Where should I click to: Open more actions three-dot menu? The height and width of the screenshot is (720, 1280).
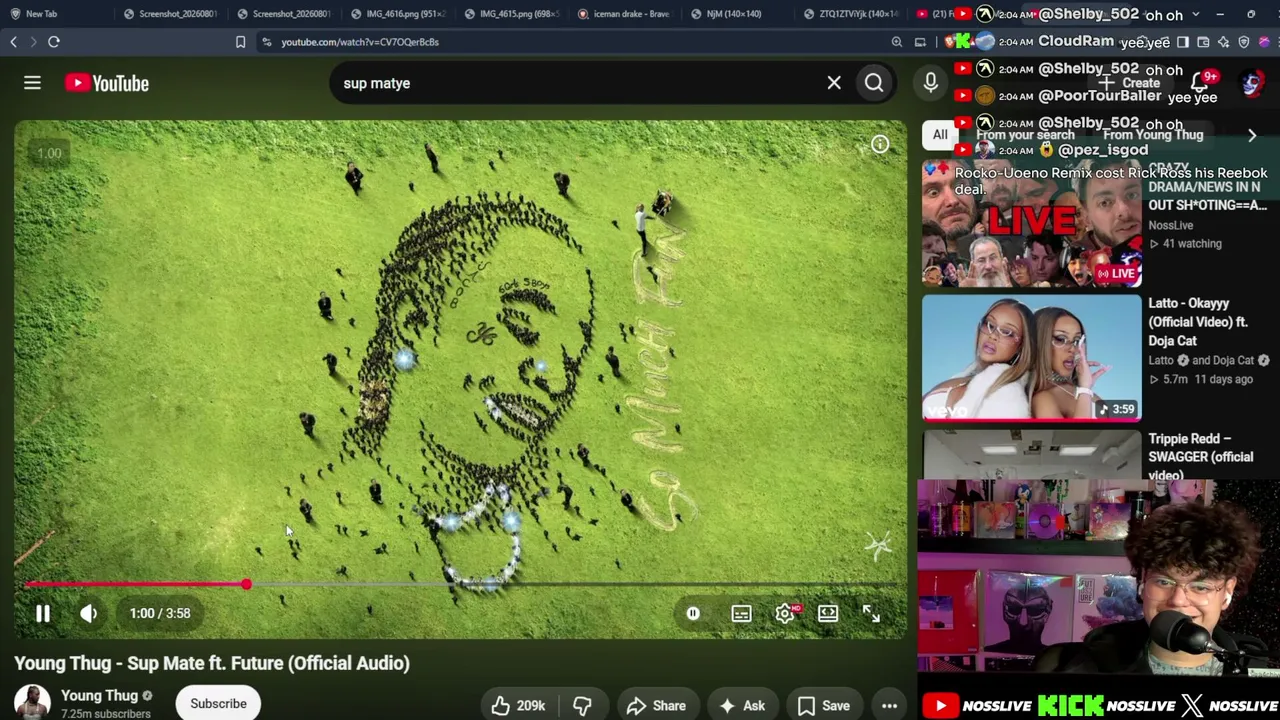point(889,705)
